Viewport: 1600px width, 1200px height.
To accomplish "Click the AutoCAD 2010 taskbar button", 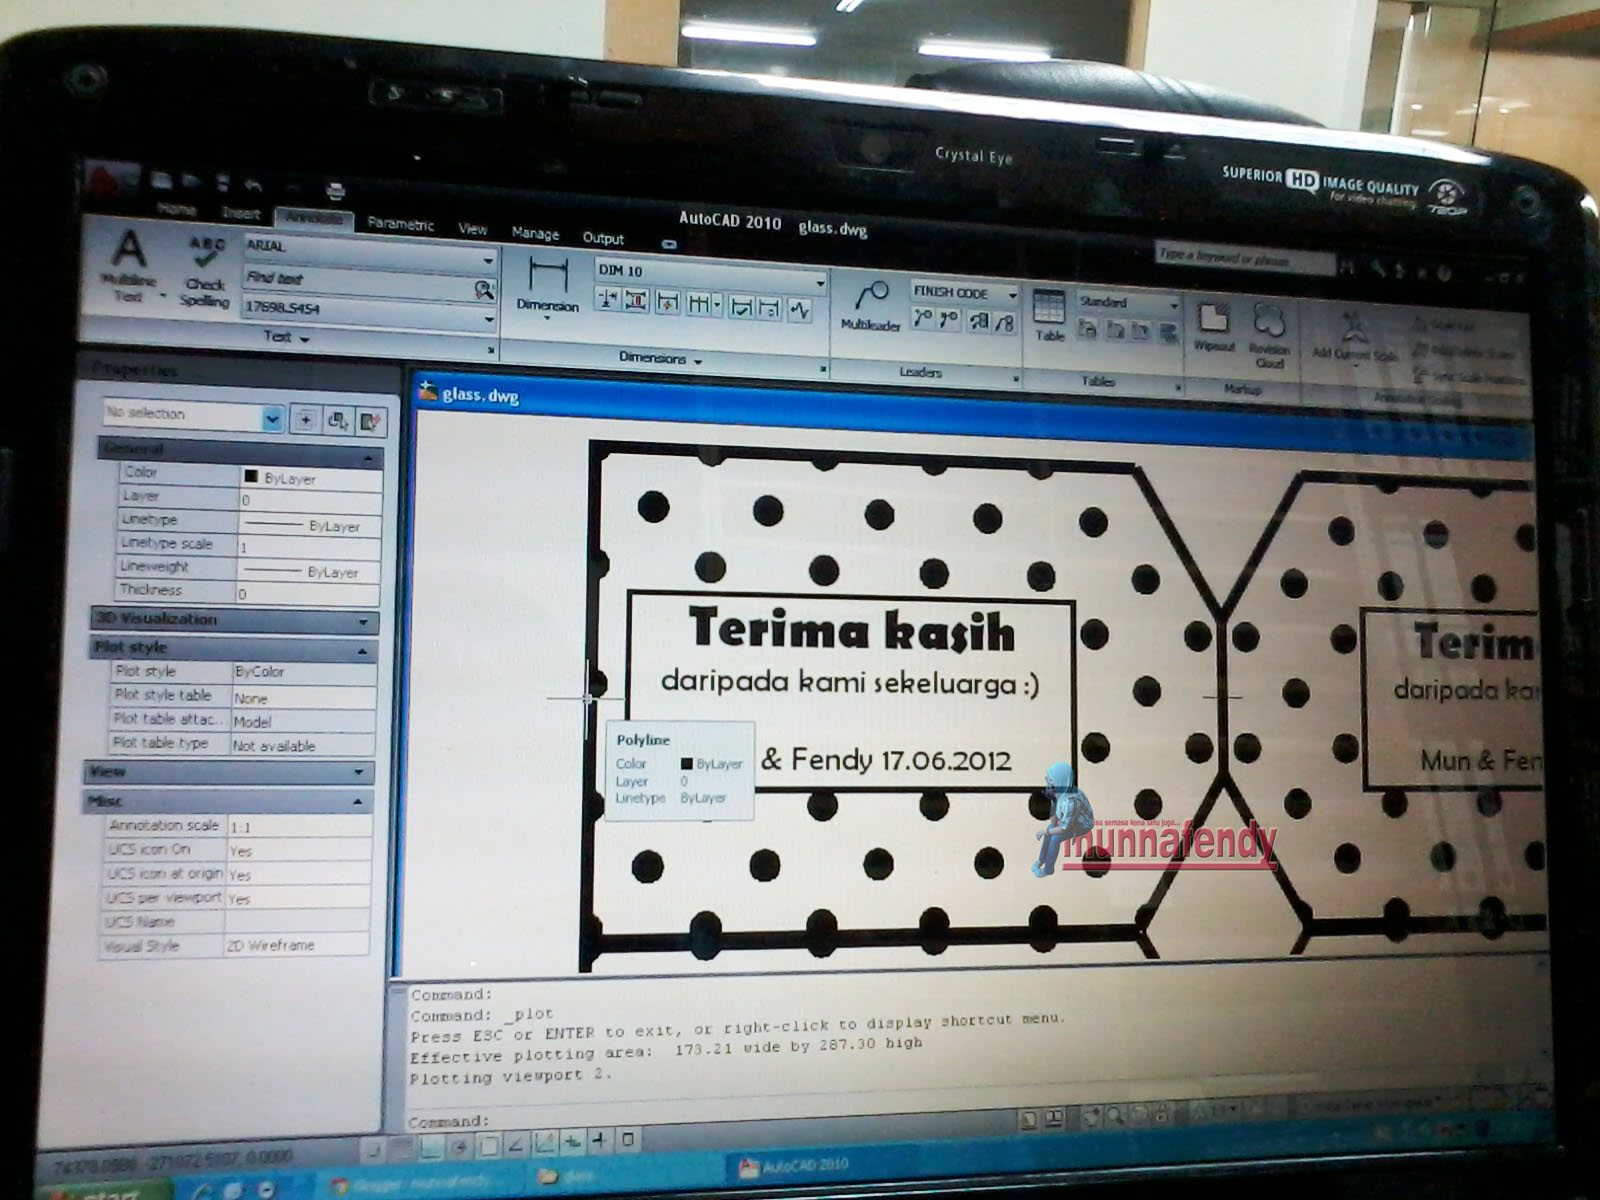I will click(800, 1165).
